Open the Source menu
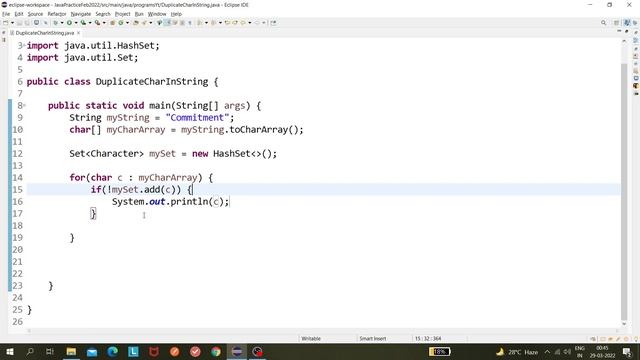The height and width of the screenshot is (360, 640). [x=35, y=14]
